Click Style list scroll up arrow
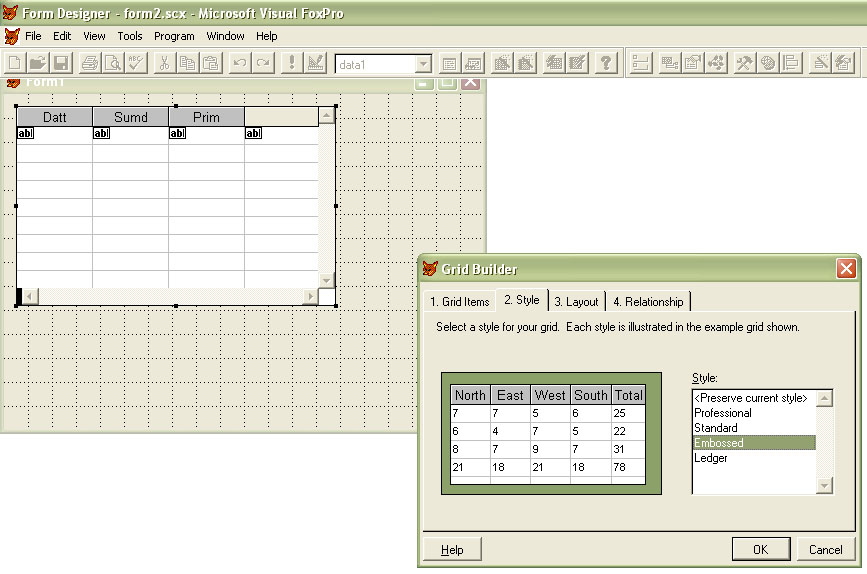867x574 pixels. (824, 398)
